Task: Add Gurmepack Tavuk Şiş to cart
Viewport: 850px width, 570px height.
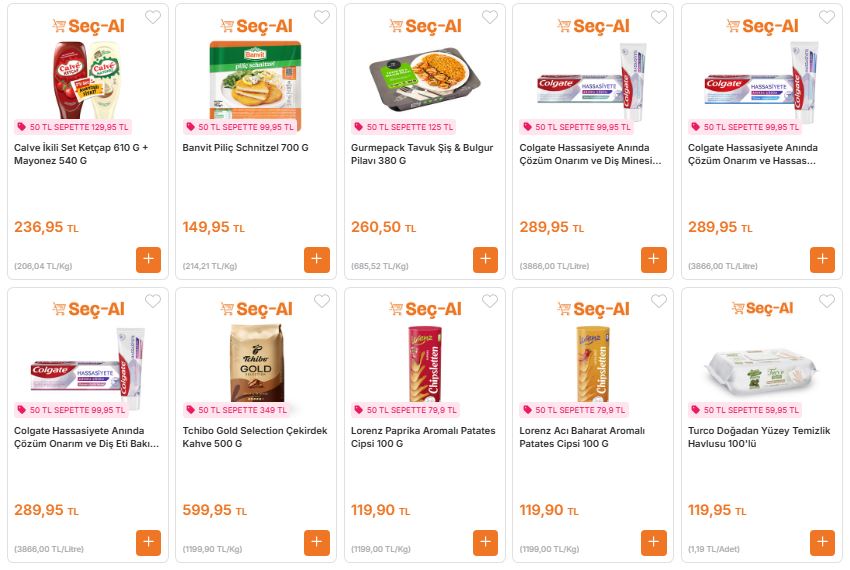Action: click(x=485, y=259)
